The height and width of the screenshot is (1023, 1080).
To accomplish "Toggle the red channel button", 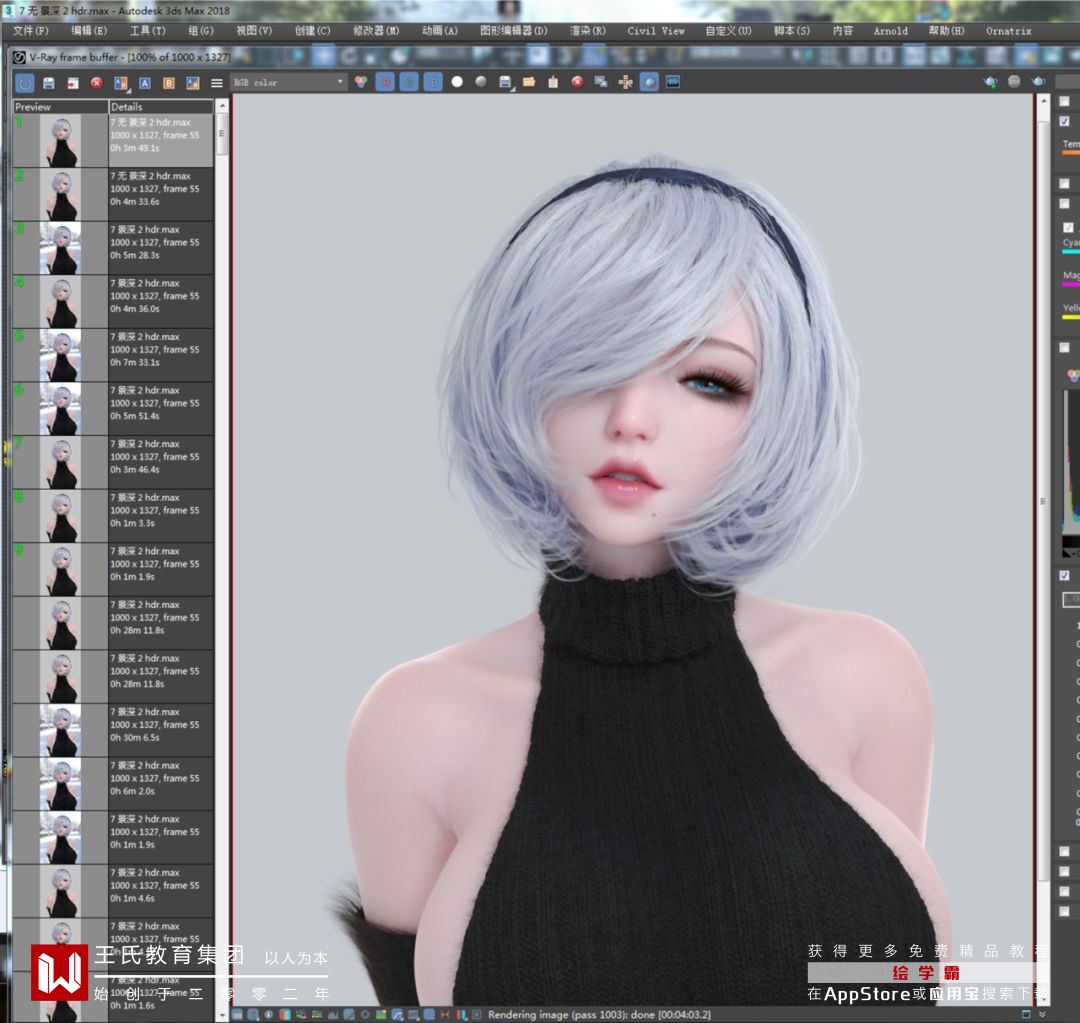I will tap(385, 82).
